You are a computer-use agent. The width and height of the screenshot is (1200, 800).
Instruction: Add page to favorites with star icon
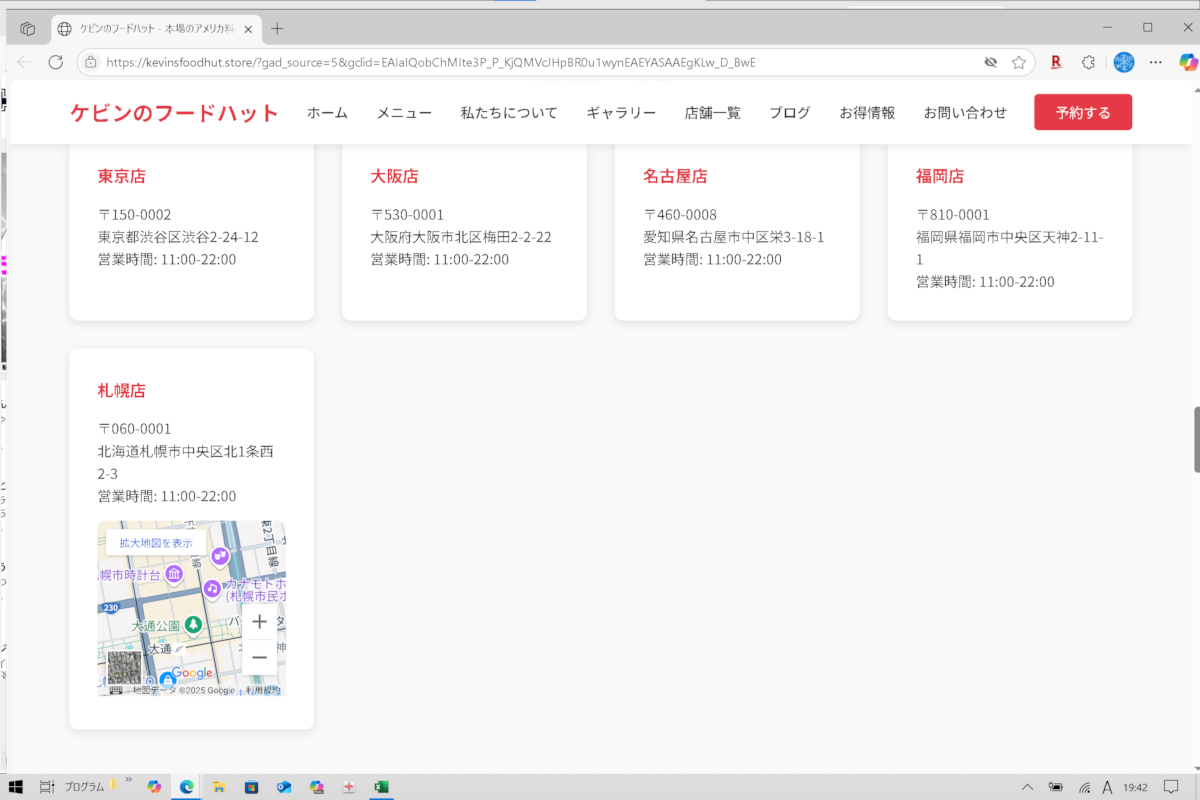(1018, 62)
